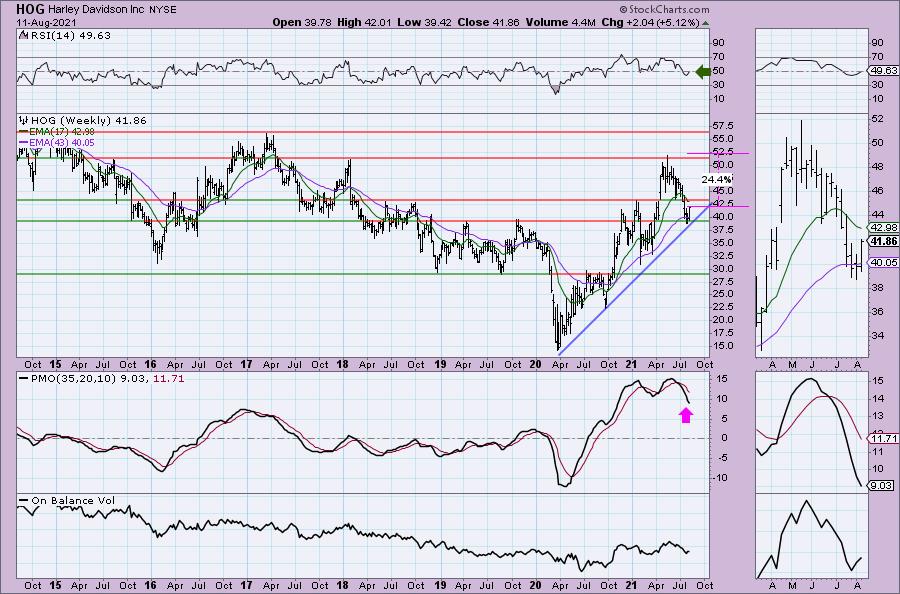Click the EMA(43) 40.05 legend entry
Image resolution: width=900 pixels, height=594 pixels.
pos(61,142)
